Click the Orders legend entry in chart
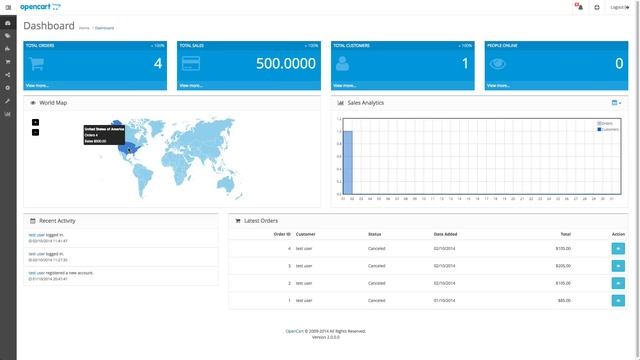This screenshot has height=360, width=640. 605,123
